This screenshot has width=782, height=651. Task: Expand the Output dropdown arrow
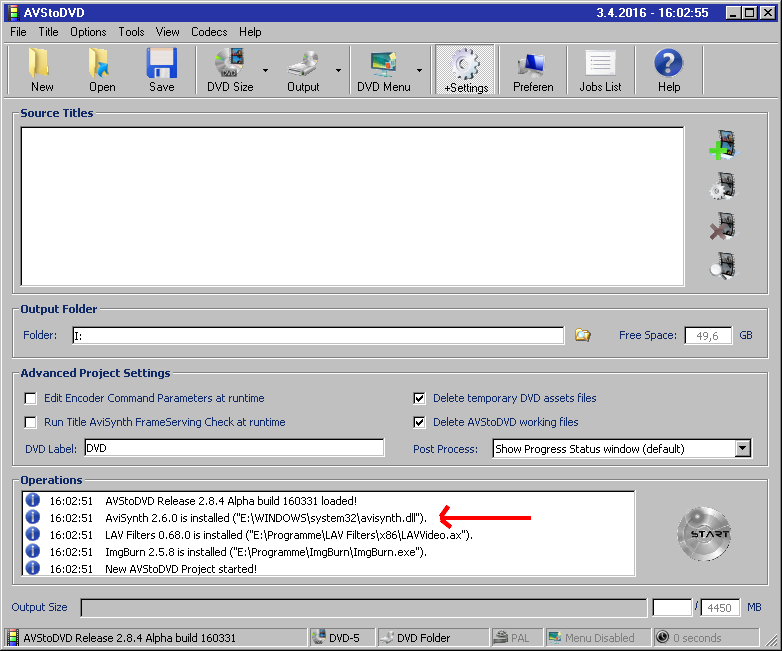pos(339,70)
